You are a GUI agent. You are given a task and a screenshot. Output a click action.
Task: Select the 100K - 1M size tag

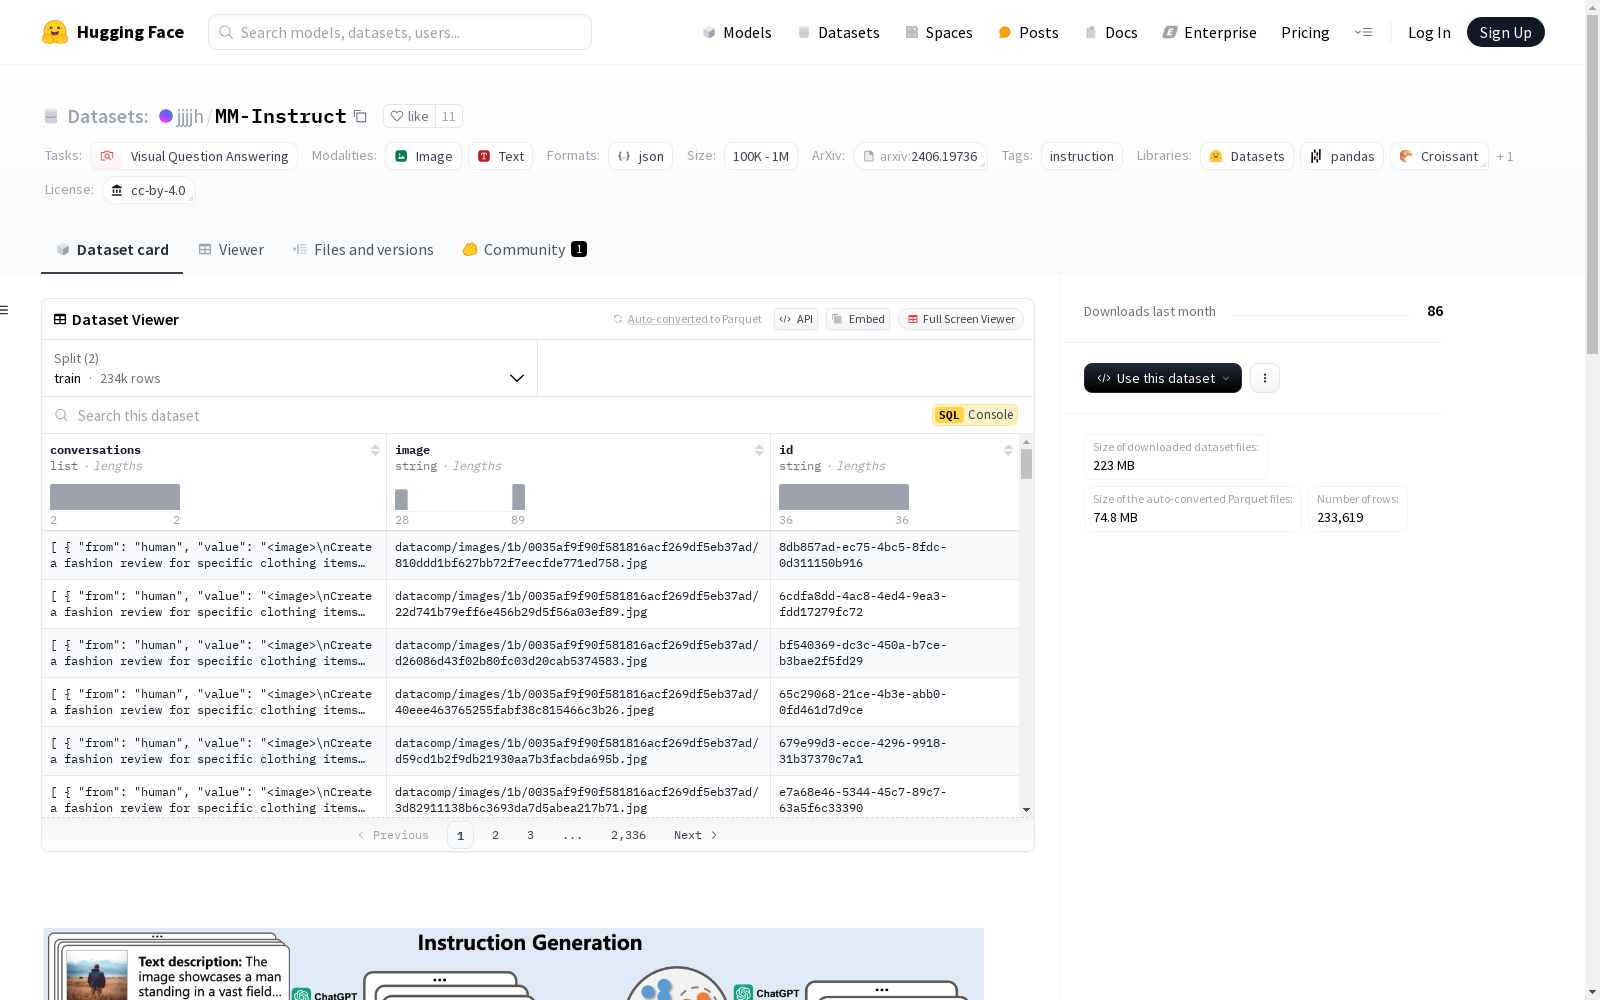tap(761, 156)
